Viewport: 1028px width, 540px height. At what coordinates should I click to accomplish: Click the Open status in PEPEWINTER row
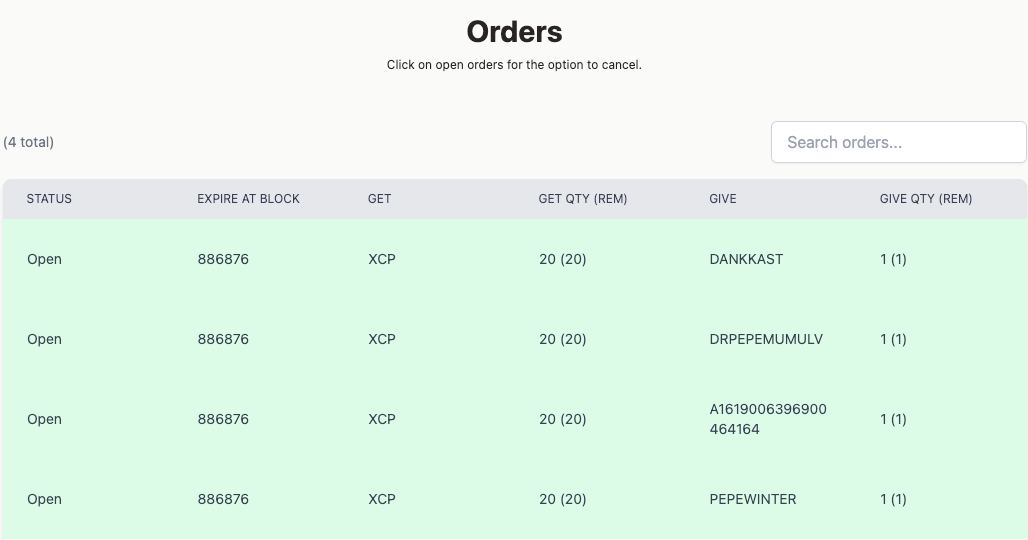(x=44, y=499)
